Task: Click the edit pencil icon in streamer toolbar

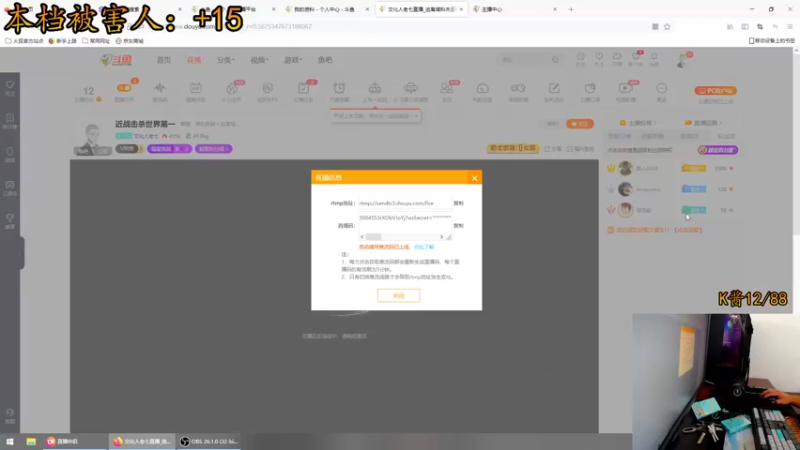Action: pyautogui.click(x=554, y=88)
